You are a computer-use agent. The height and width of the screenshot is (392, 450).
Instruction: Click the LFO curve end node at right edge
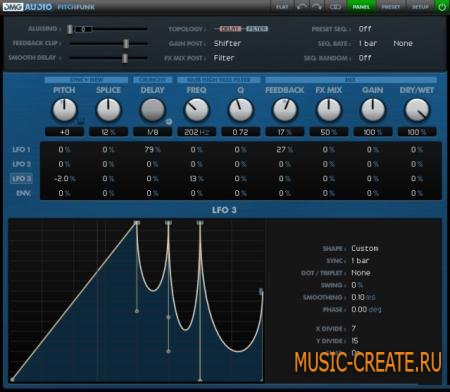point(261,292)
